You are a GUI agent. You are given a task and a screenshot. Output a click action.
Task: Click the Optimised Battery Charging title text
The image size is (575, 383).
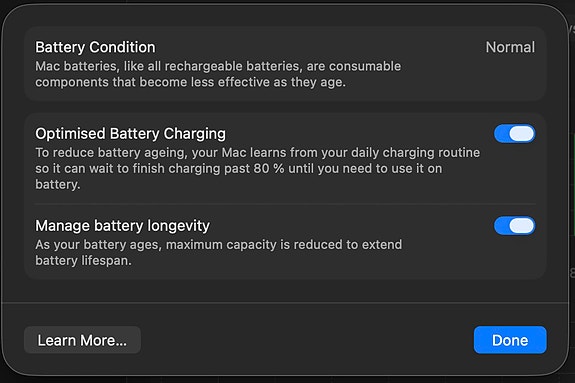tap(131, 134)
